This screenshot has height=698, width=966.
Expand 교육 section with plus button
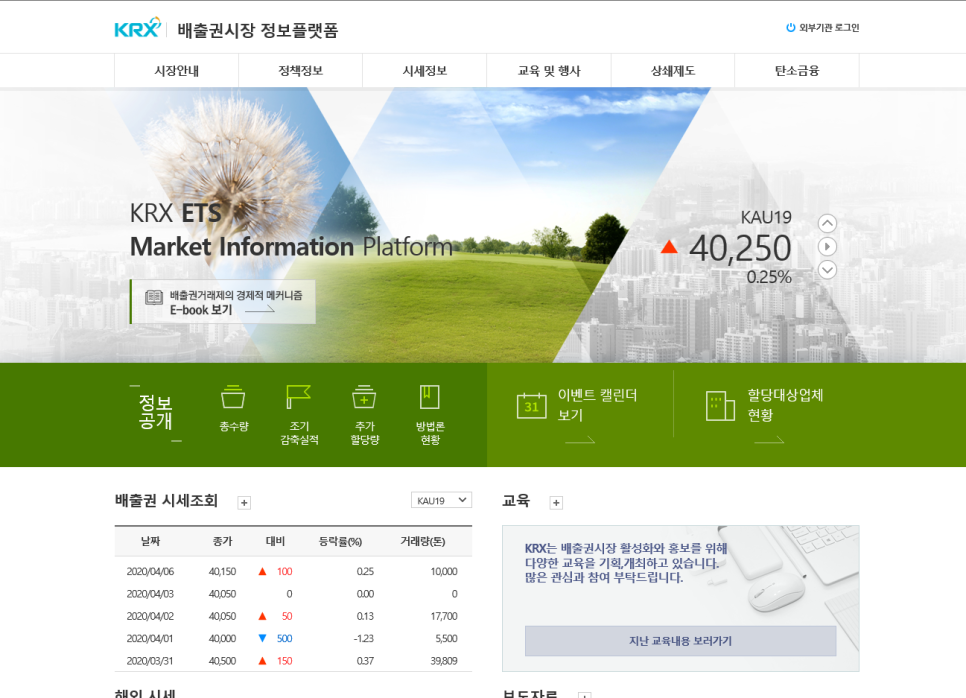(556, 503)
